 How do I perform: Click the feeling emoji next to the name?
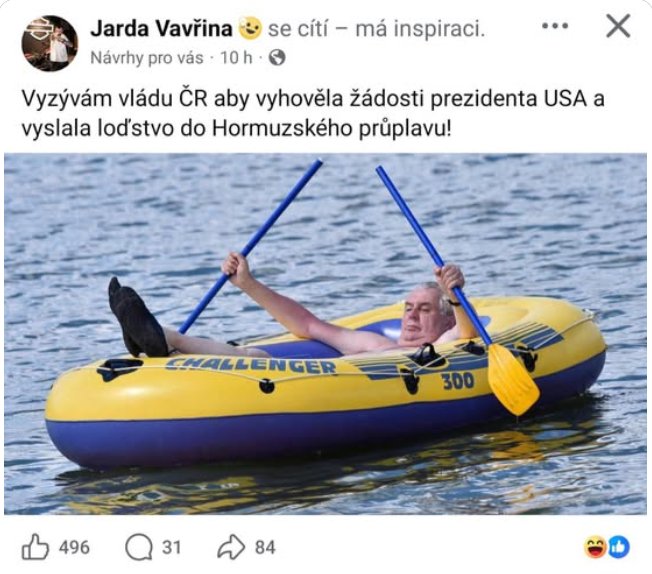coord(250,29)
